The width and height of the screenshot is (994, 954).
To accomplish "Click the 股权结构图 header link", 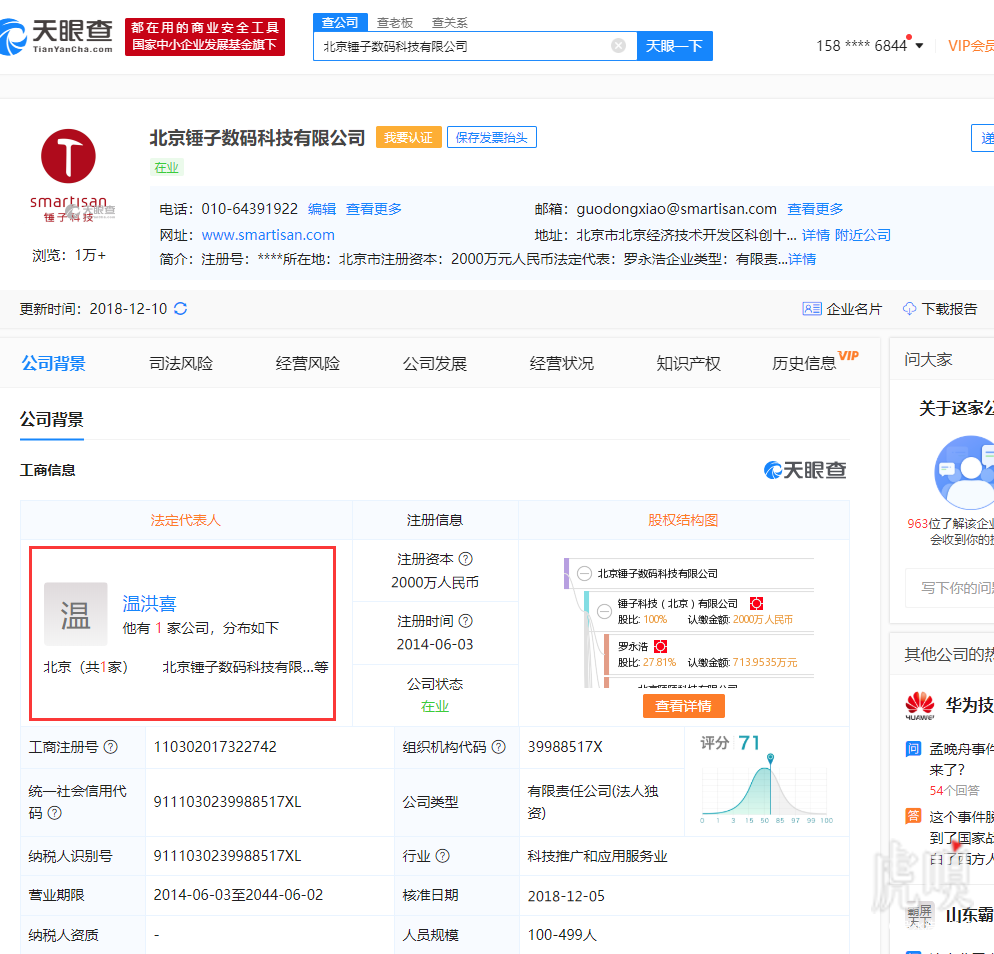I will [683, 520].
